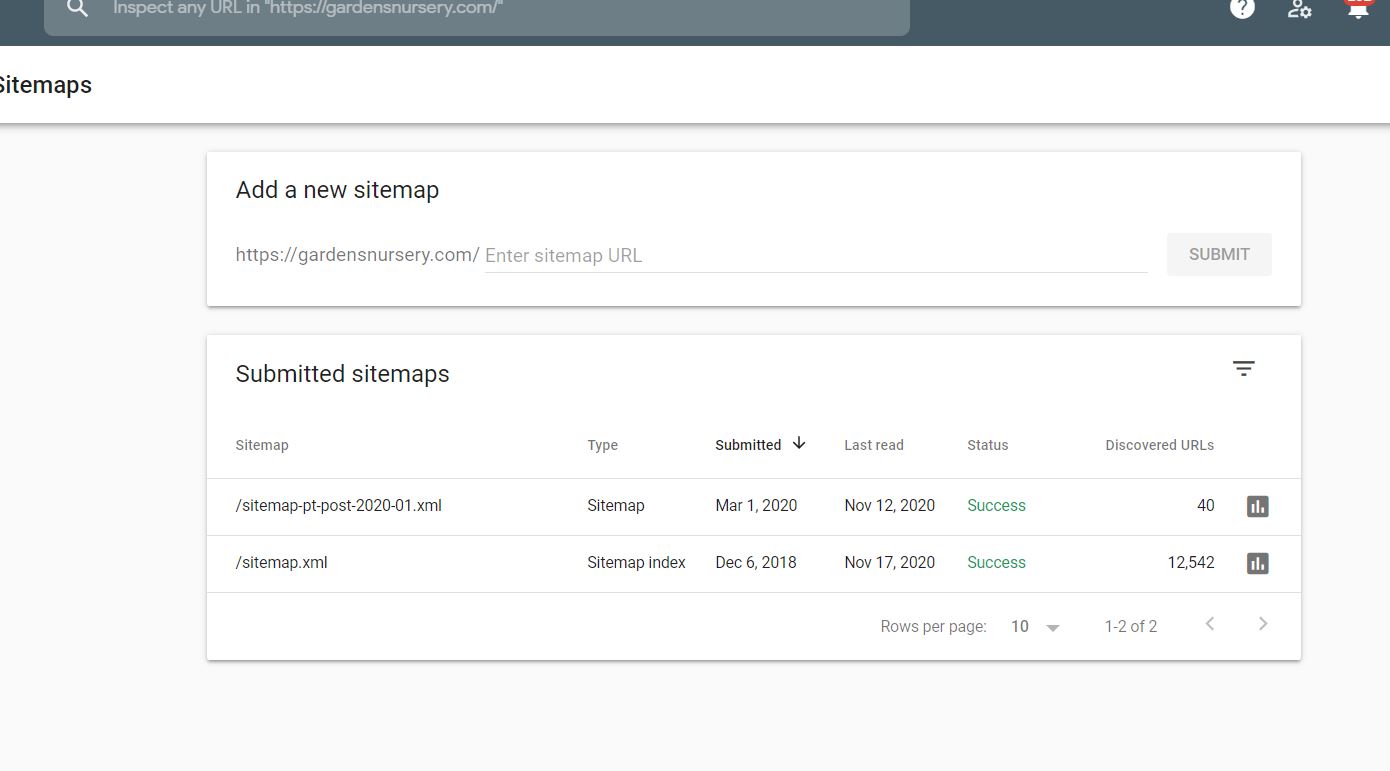Expand the rows-per-page selector arrow
The width and height of the screenshot is (1390, 771).
pyautogui.click(x=1053, y=627)
